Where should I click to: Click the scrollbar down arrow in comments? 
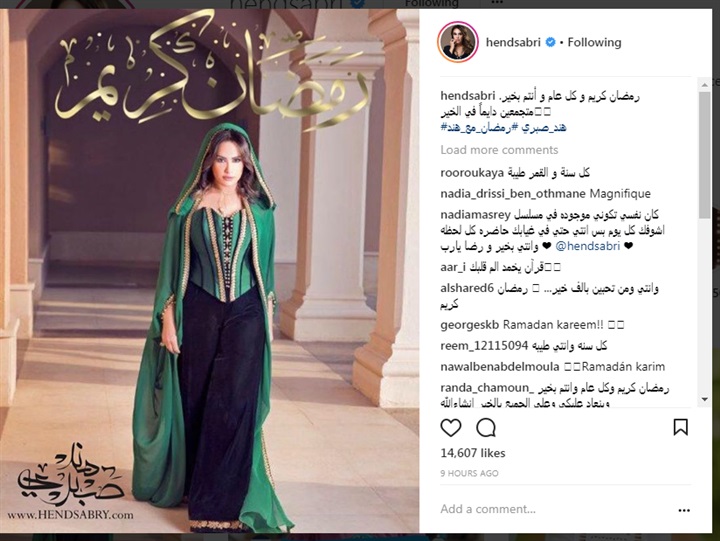(x=704, y=400)
